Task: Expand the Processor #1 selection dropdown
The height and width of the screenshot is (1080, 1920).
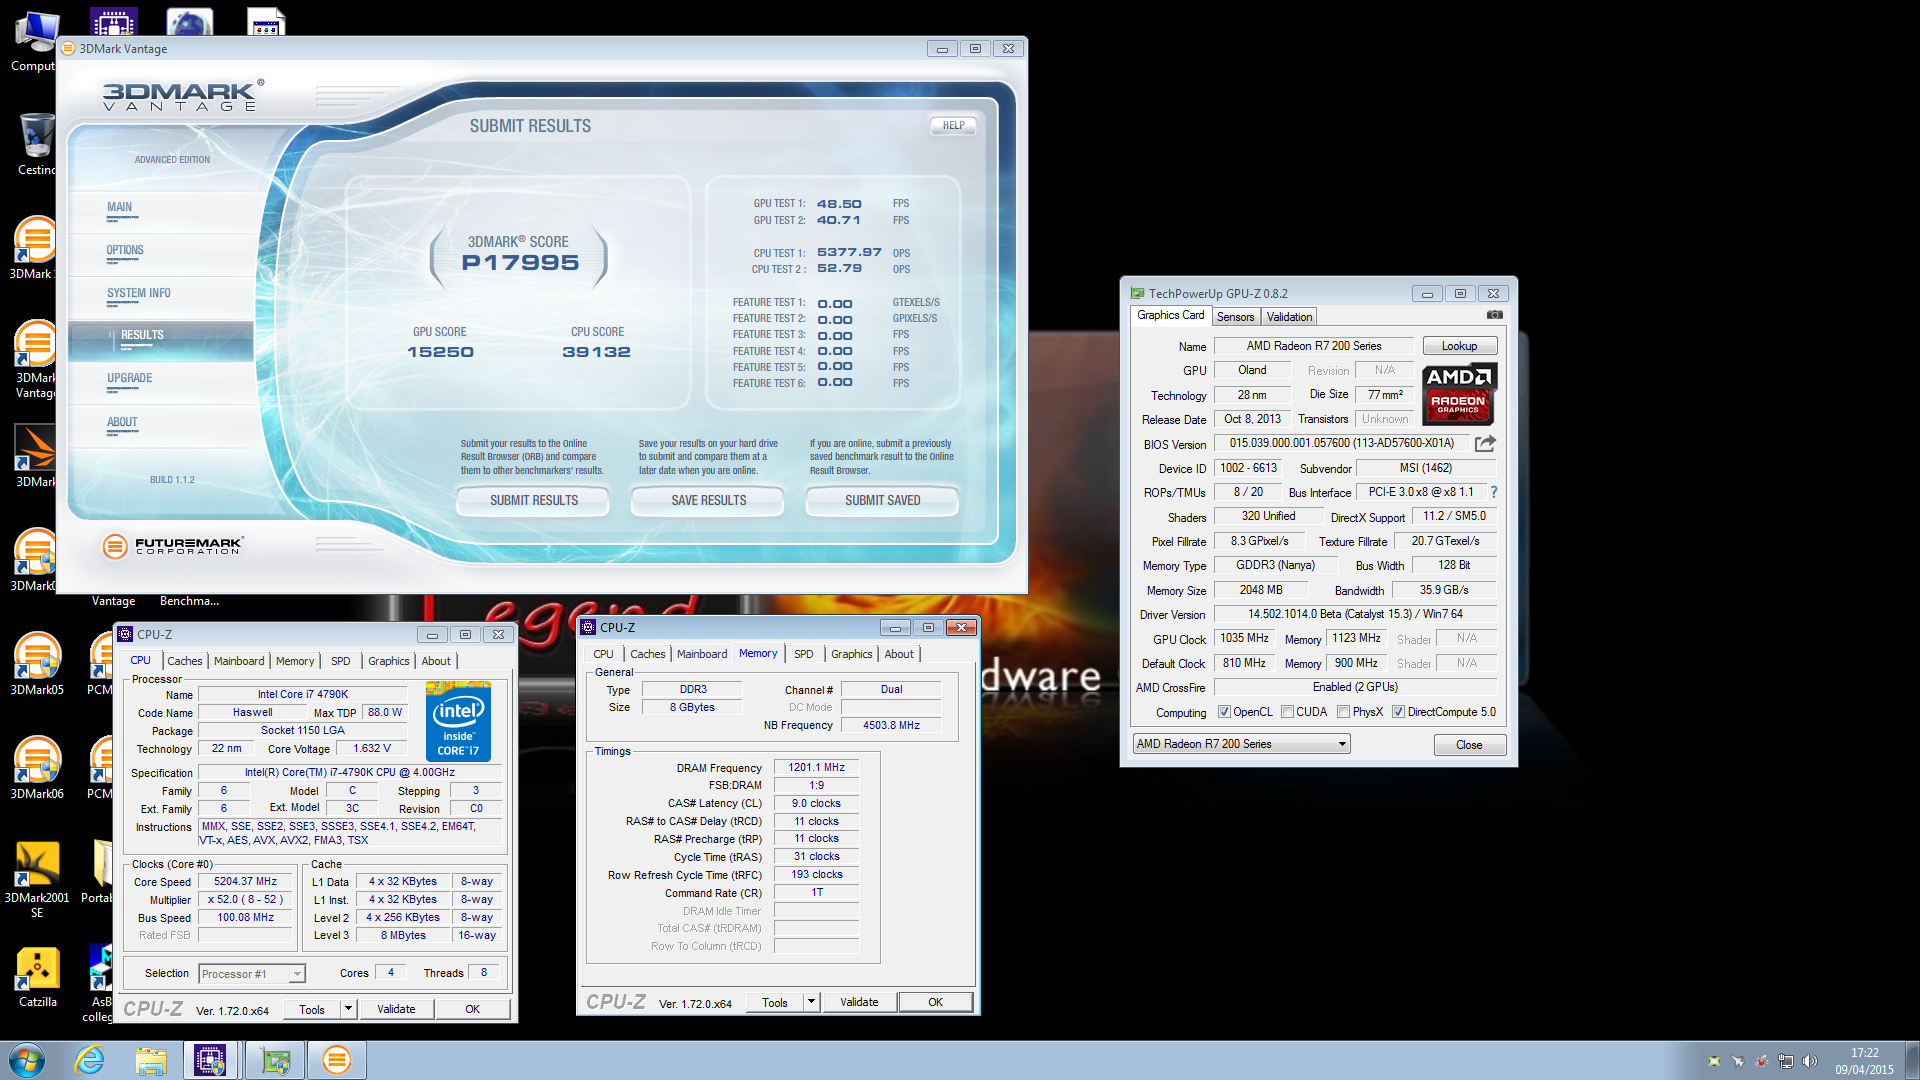Action: [x=297, y=973]
